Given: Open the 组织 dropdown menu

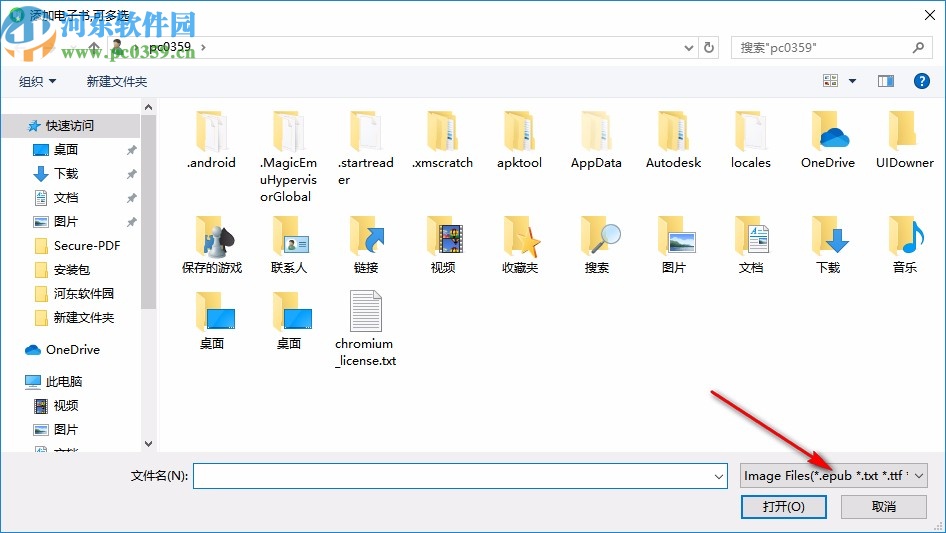Looking at the screenshot, I should coord(37,81).
